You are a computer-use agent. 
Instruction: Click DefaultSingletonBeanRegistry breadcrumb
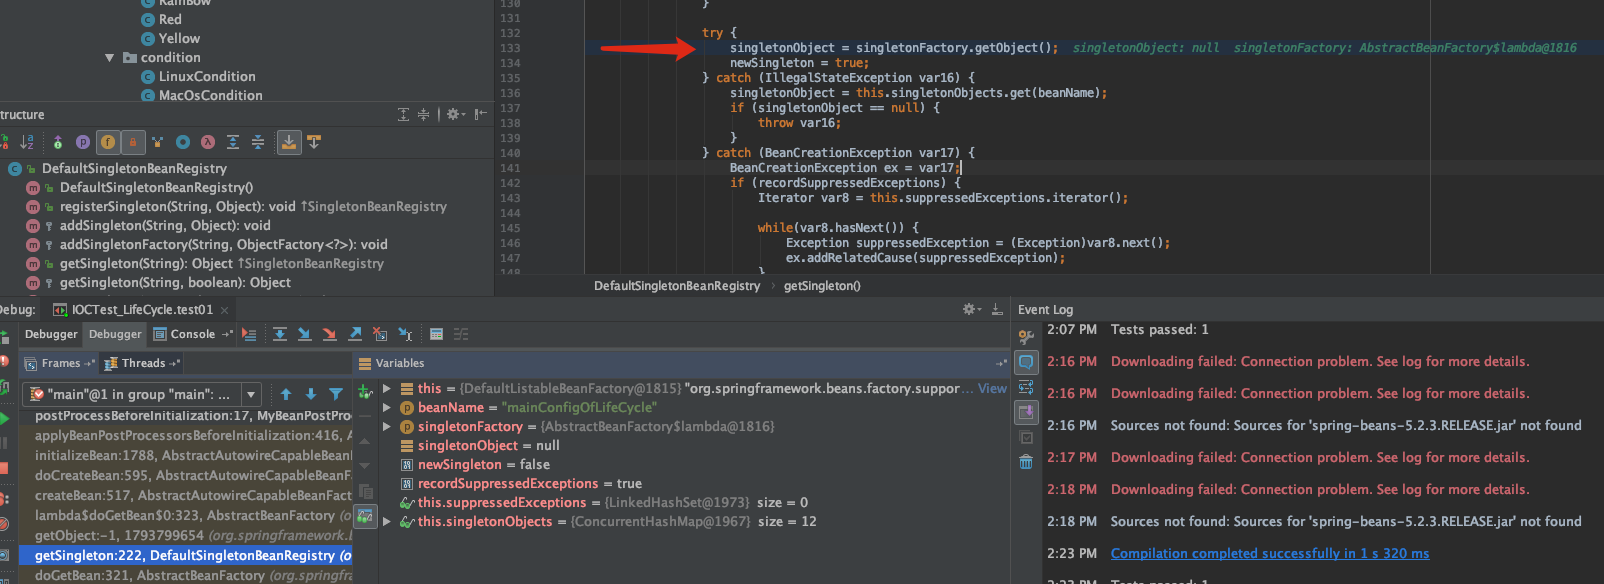[x=677, y=286]
